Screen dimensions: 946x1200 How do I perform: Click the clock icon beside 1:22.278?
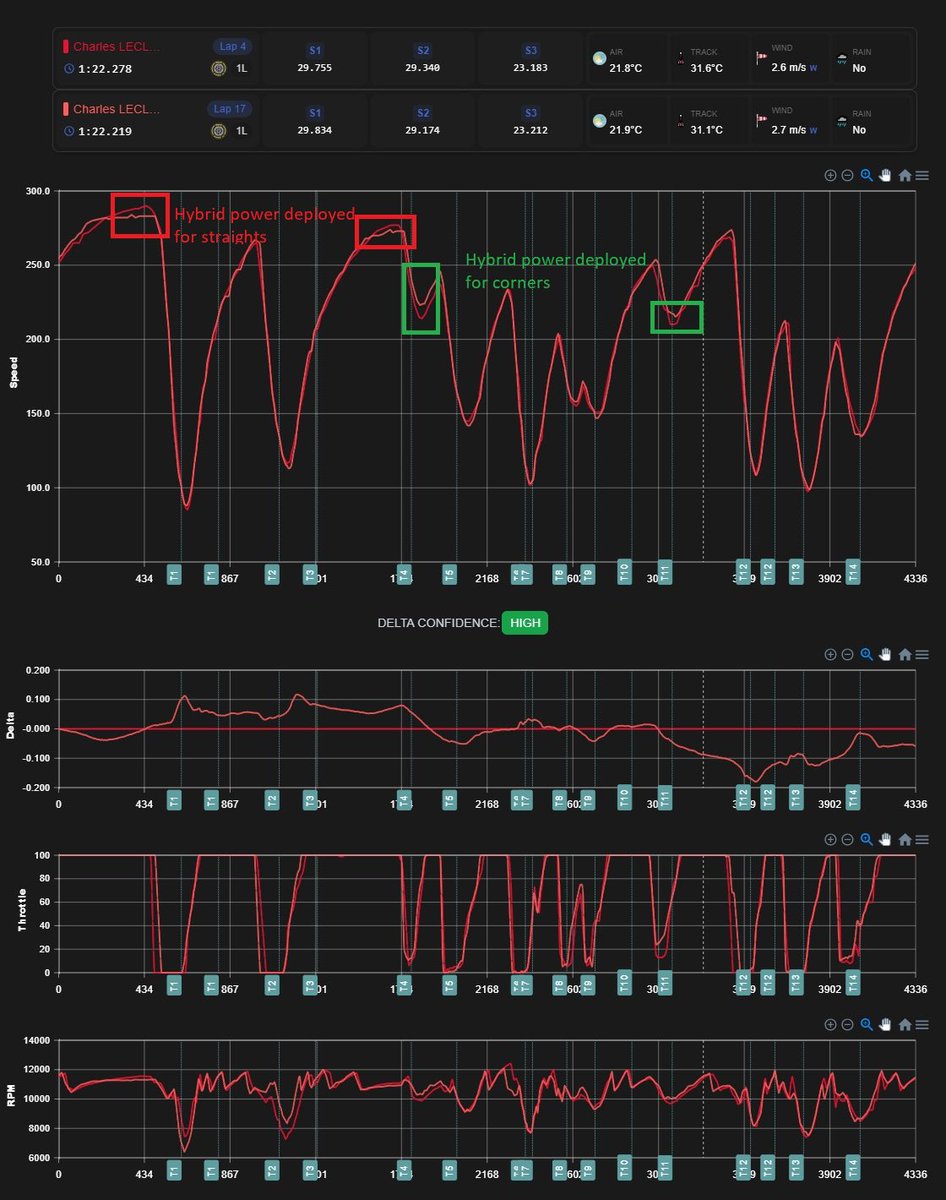pos(68,69)
